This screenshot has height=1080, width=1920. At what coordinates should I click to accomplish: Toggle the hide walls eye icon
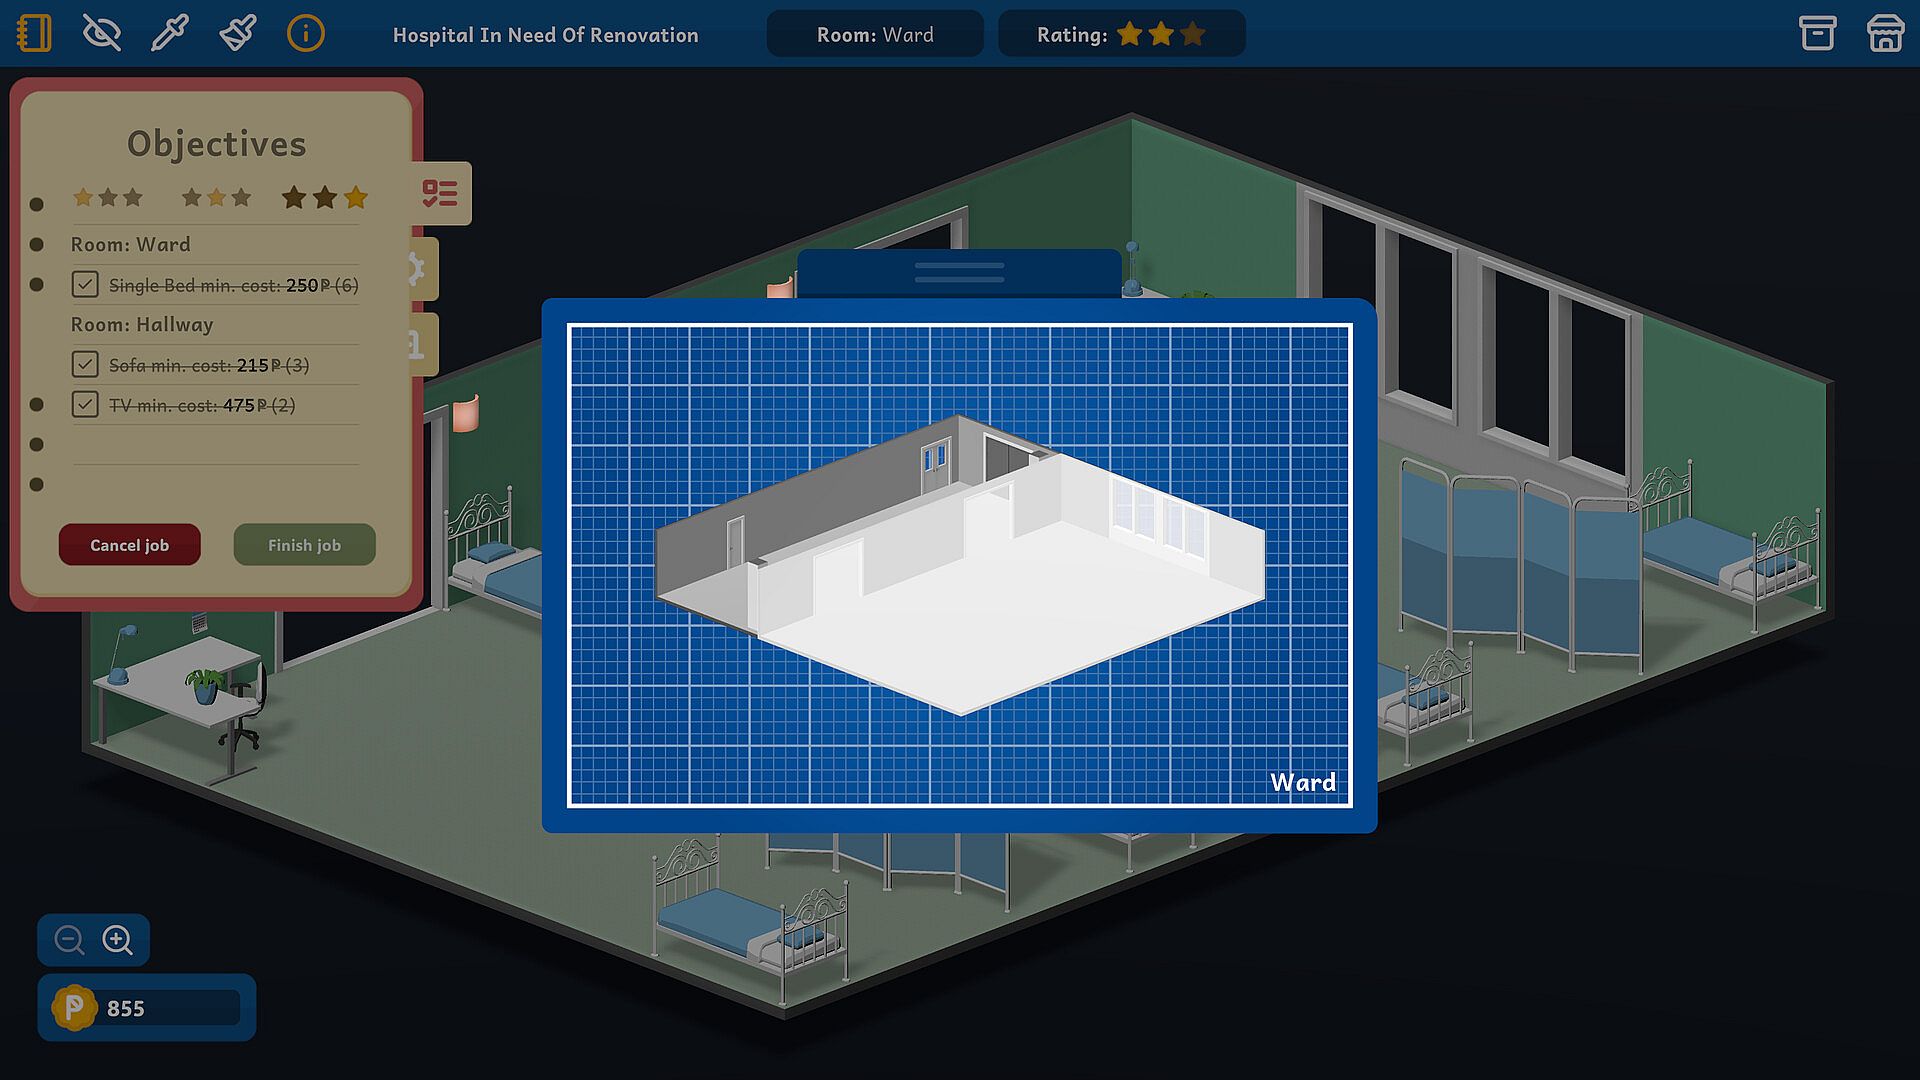pyautogui.click(x=101, y=34)
